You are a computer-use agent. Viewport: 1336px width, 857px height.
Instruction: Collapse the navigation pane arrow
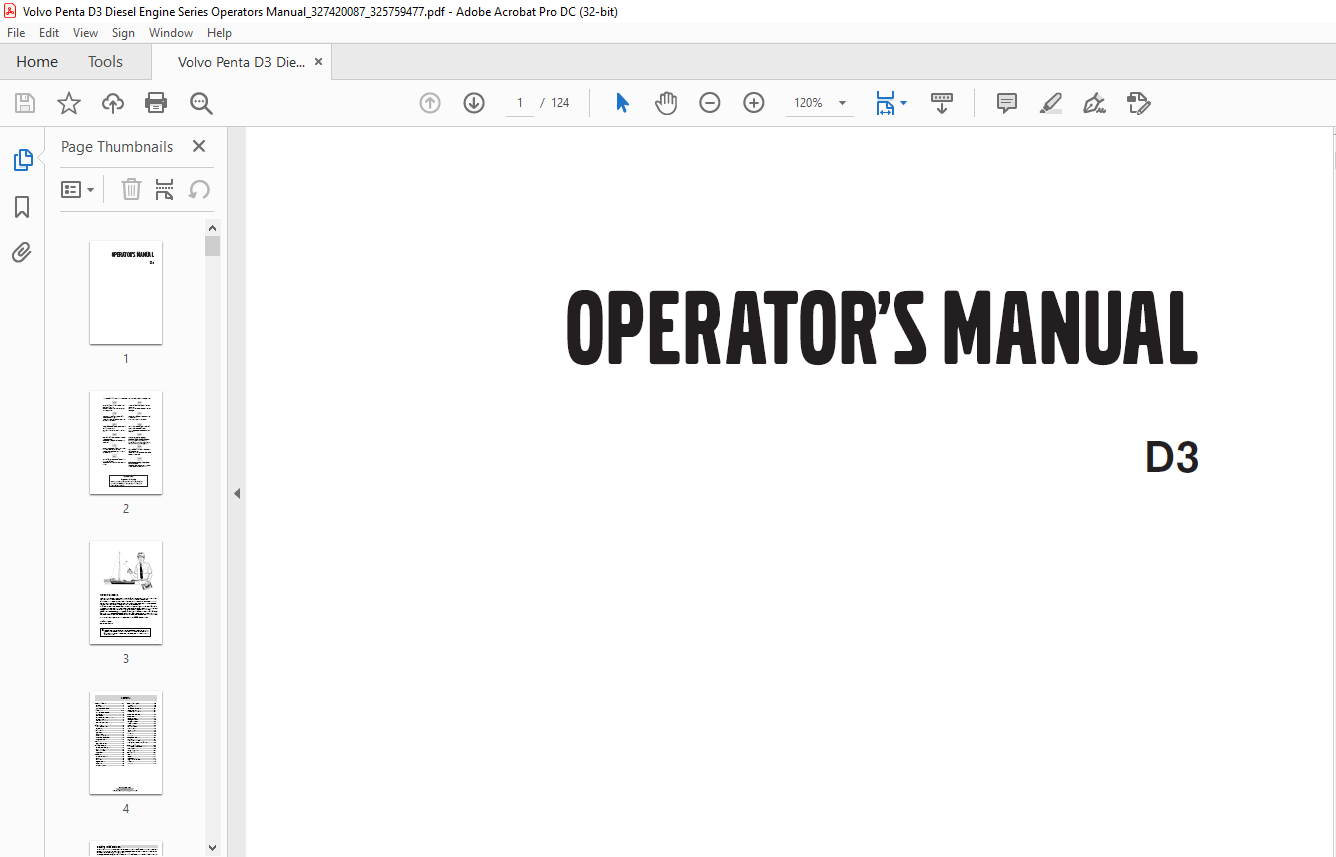pyautogui.click(x=237, y=493)
